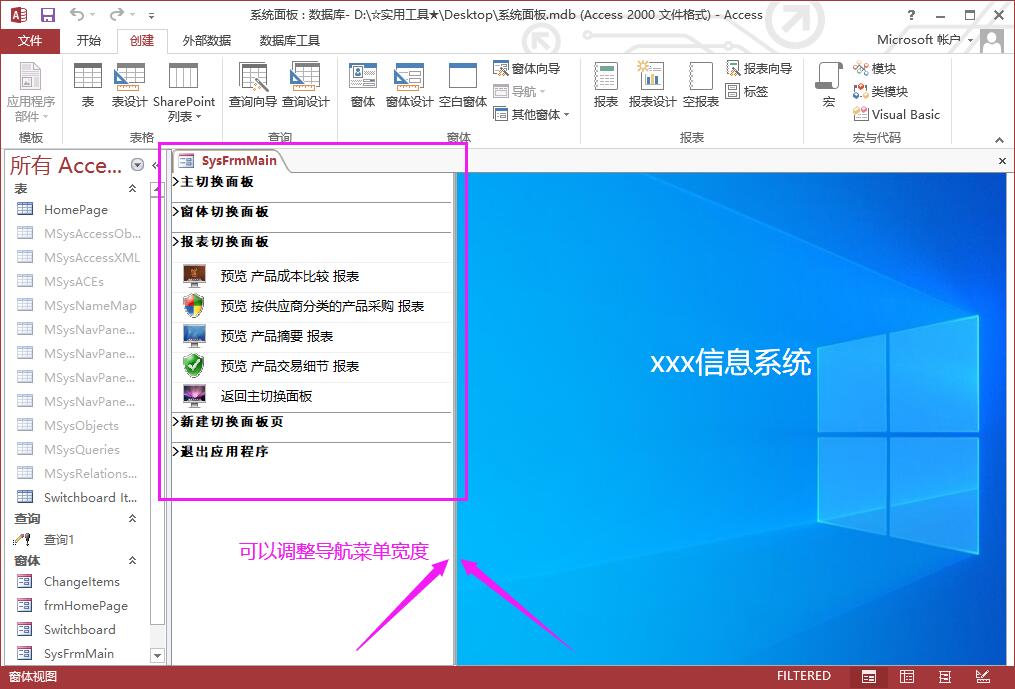Switch to Form View in status bar
The width and height of the screenshot is (1015, 689).
[x=869, y=677]
